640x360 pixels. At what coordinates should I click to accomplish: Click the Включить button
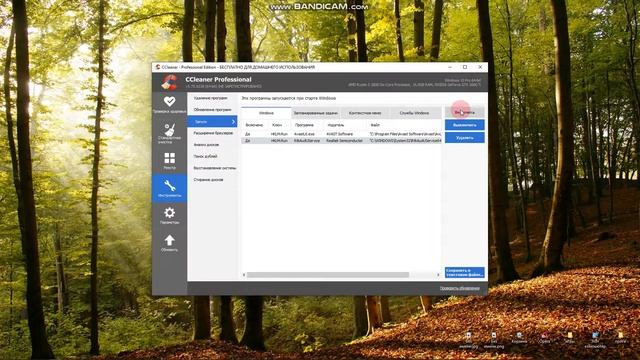coord(464,112)
